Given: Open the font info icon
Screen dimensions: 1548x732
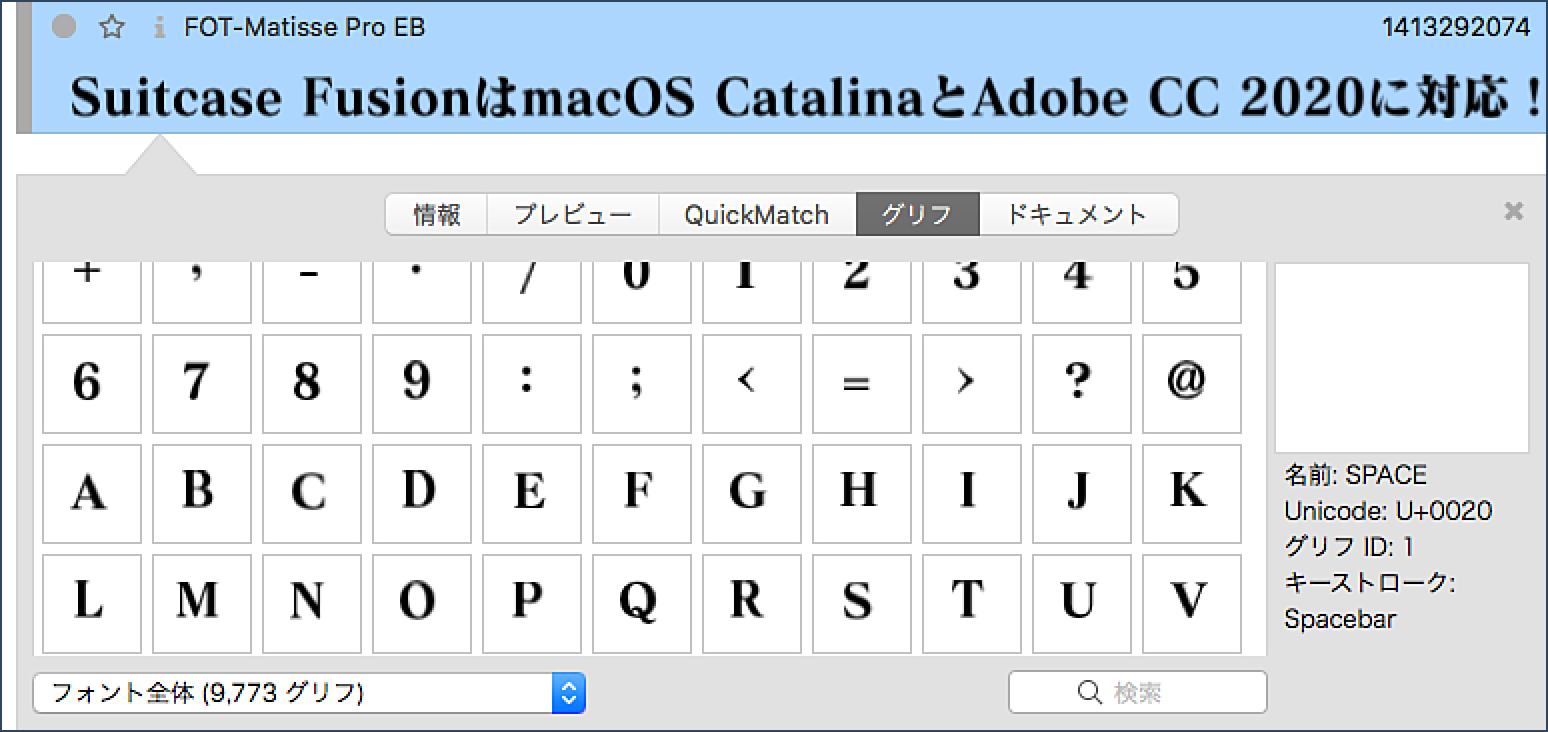Looking at the screenshot, I should click(158, 28).
